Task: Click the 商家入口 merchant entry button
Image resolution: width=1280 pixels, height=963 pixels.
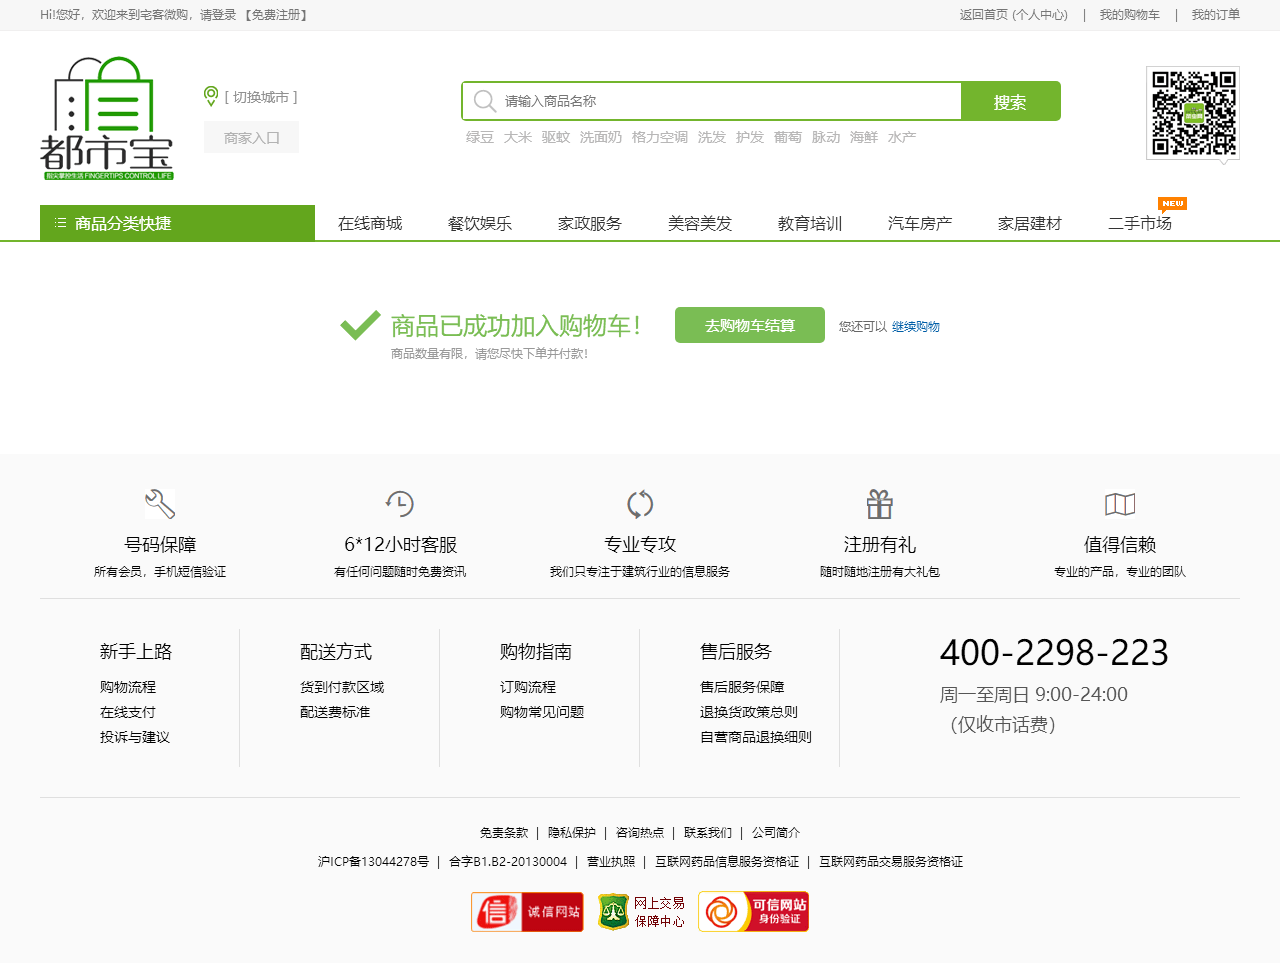Action: 252,138
